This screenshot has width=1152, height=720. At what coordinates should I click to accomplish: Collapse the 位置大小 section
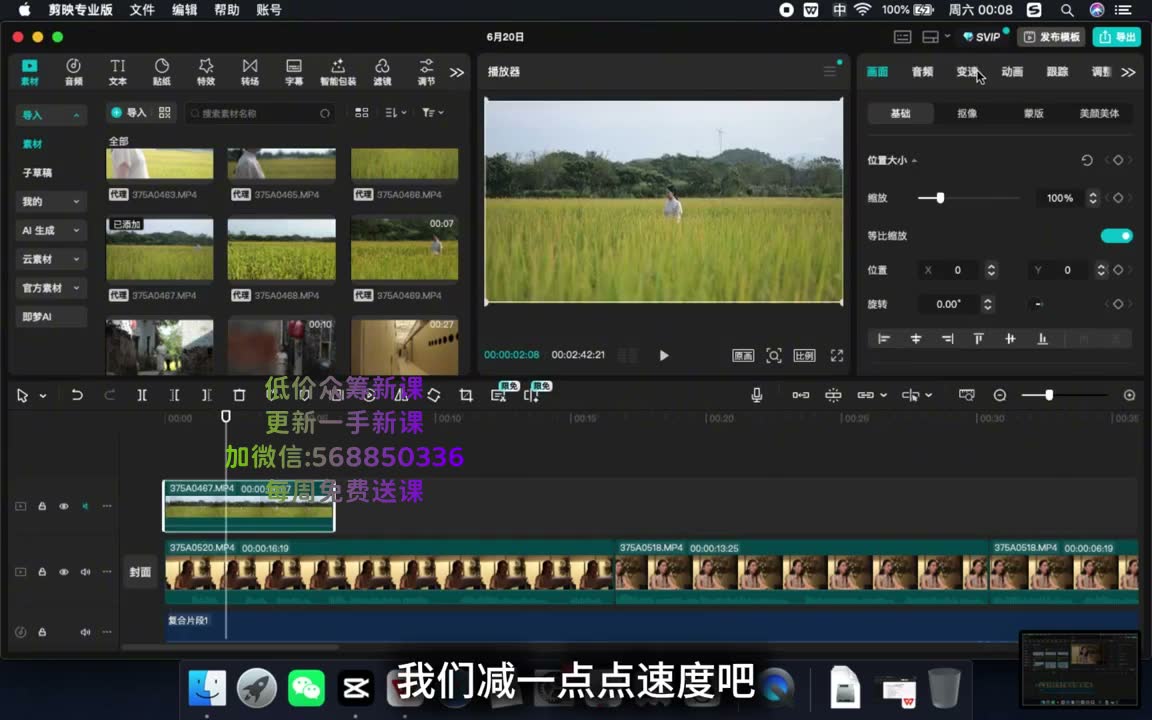click(x=915, y=160)
